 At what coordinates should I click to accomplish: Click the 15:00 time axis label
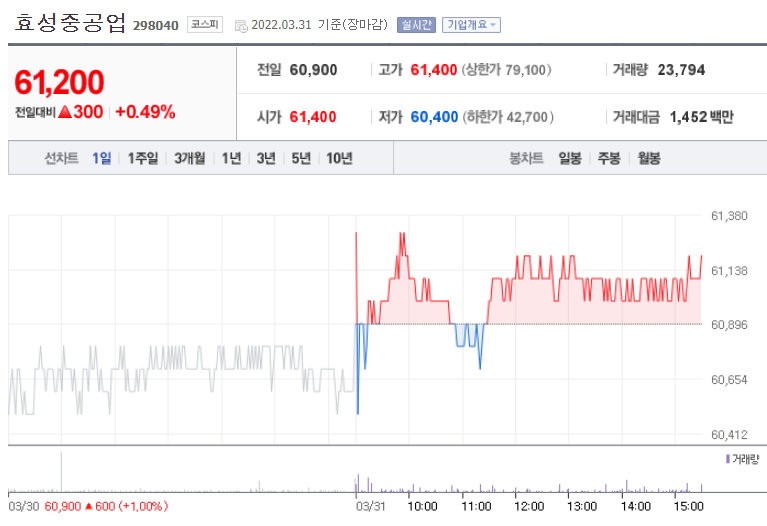tap(688, 506)
